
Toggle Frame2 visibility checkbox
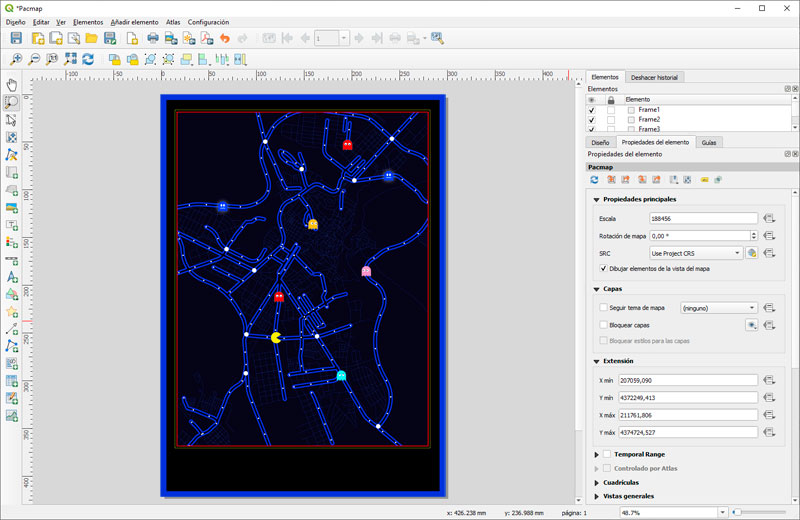pyautogui.click(x=592, y=119)
